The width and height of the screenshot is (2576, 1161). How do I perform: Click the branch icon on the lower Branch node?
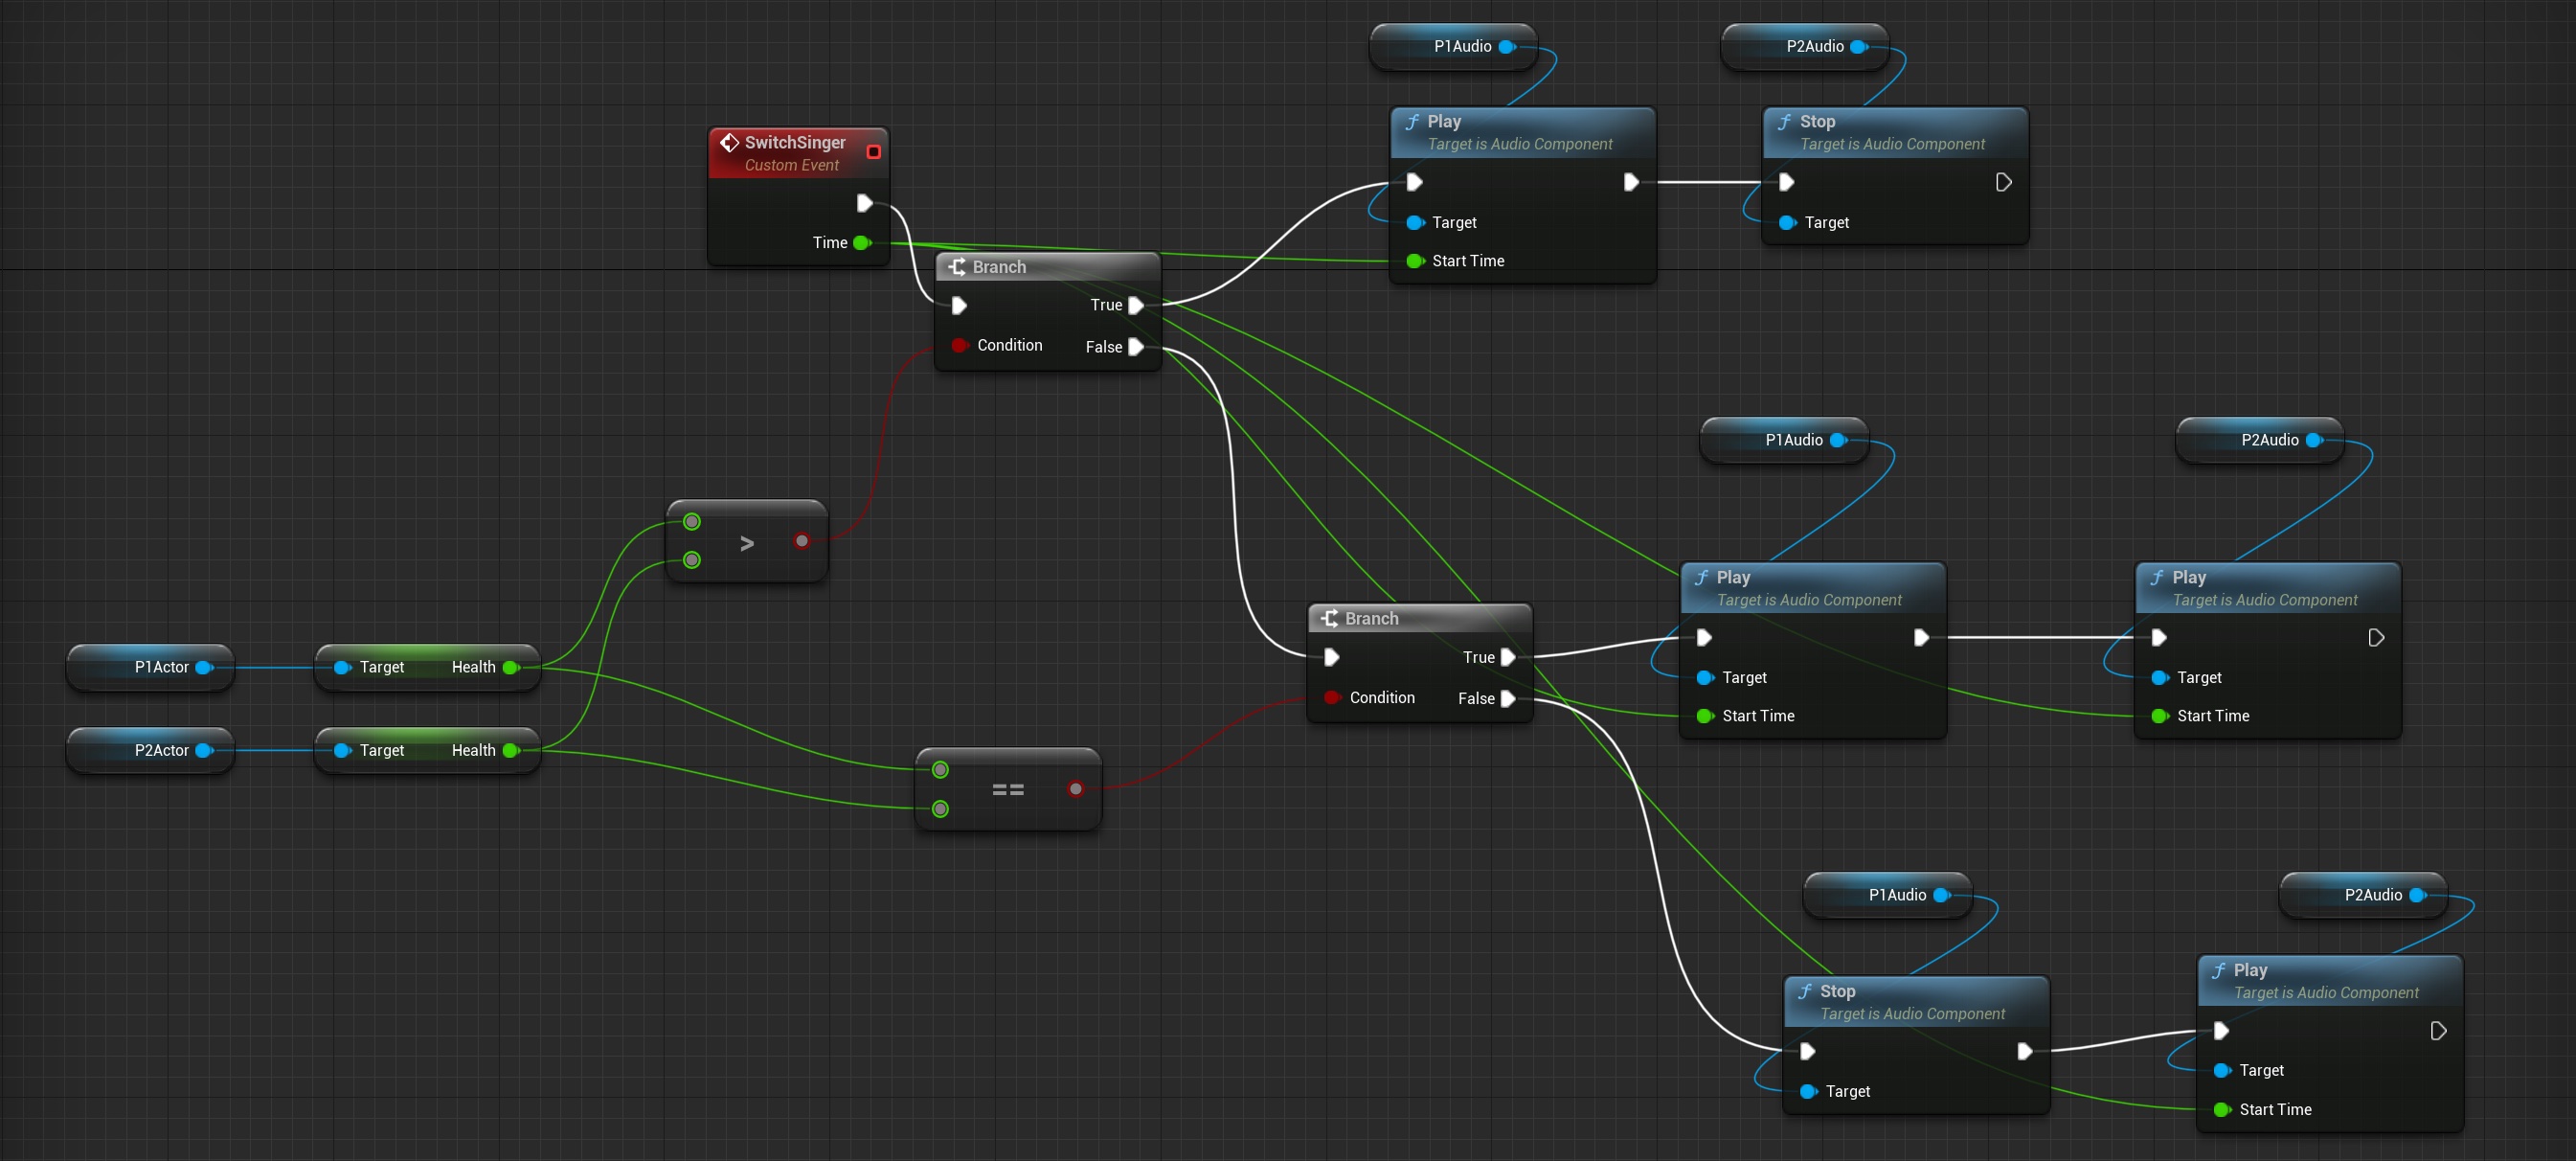click(1330, 617)
